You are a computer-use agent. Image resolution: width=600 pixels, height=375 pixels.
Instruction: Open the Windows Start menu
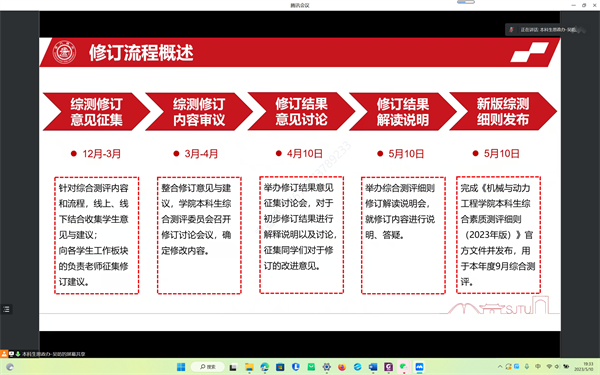click(181, 367)
